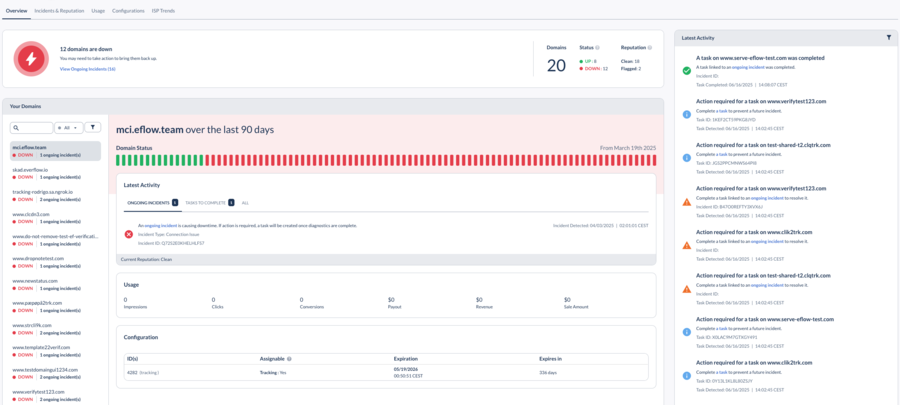Click the domain search input field
This screenshot has height=405, width=900.
click(x=33, y=127)
